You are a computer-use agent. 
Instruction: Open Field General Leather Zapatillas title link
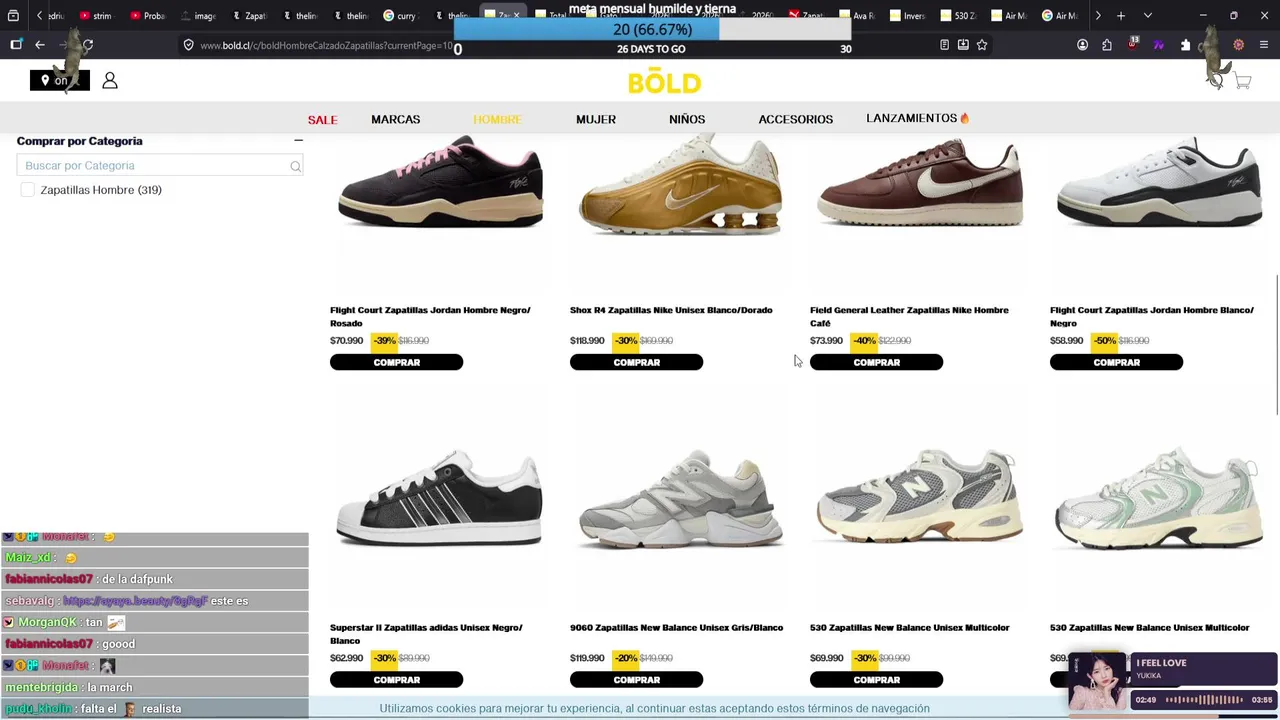(909, 316)
